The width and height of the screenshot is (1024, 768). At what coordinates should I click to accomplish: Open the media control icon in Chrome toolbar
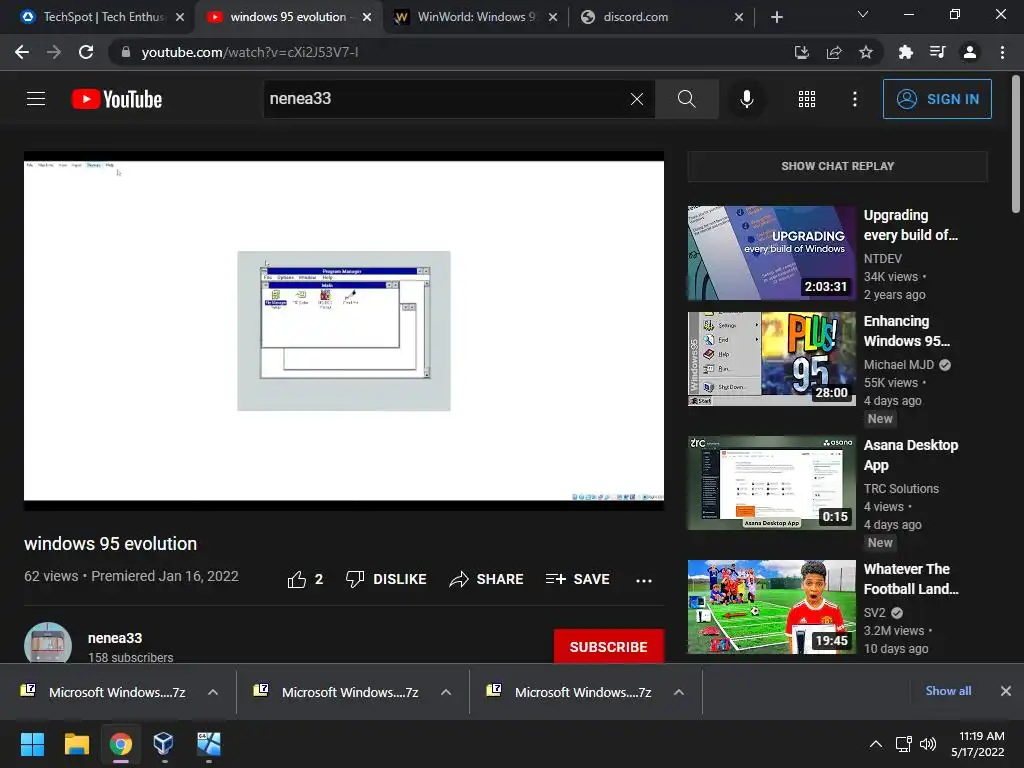pyautogui.click(x=937, y=52)
